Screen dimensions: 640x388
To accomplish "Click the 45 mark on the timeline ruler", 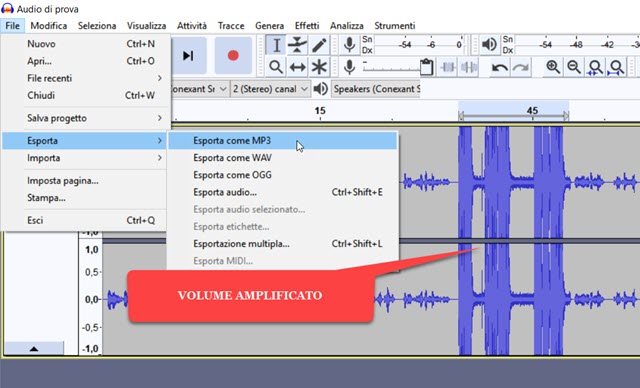I will (532, 111).
